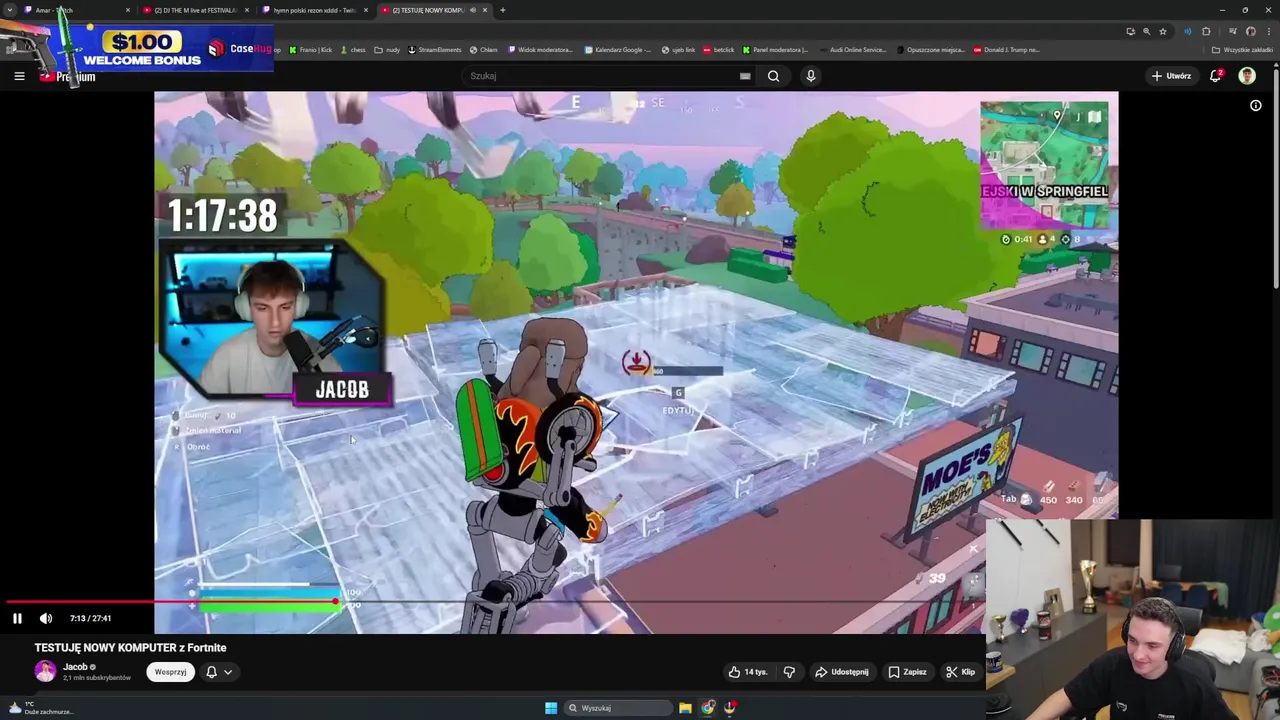
Task: Click the zoom magnifier icon in address bar
Action: tap(1146, 31)
